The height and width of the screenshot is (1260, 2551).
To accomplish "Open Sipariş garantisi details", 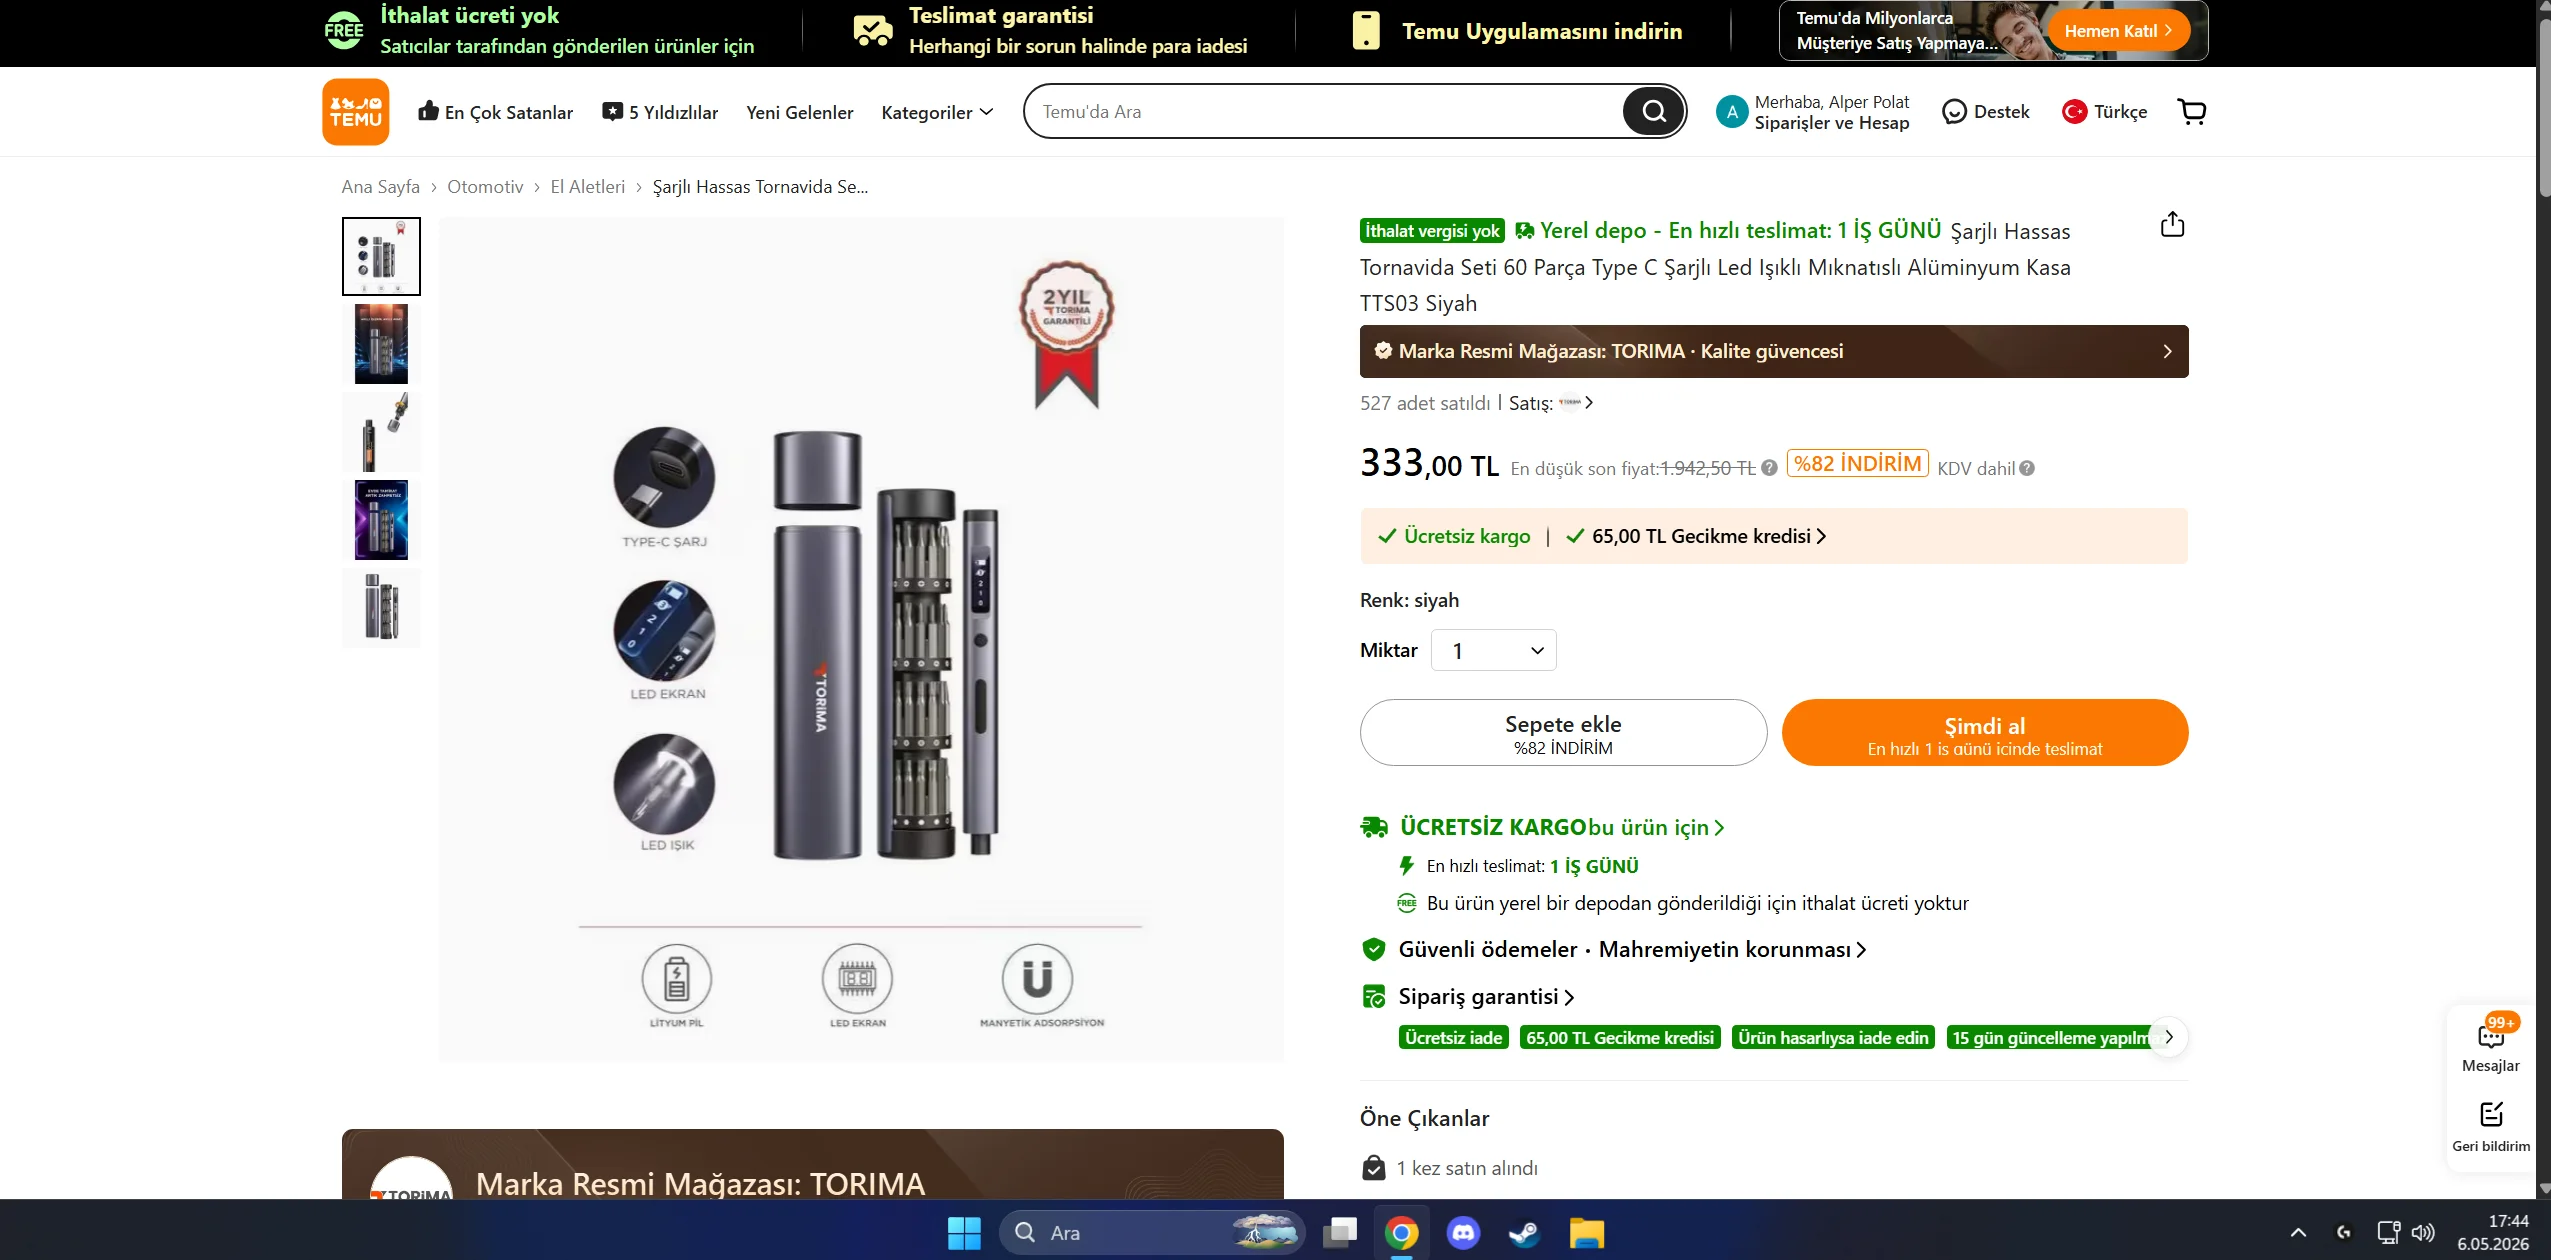I will point(1486,997).
